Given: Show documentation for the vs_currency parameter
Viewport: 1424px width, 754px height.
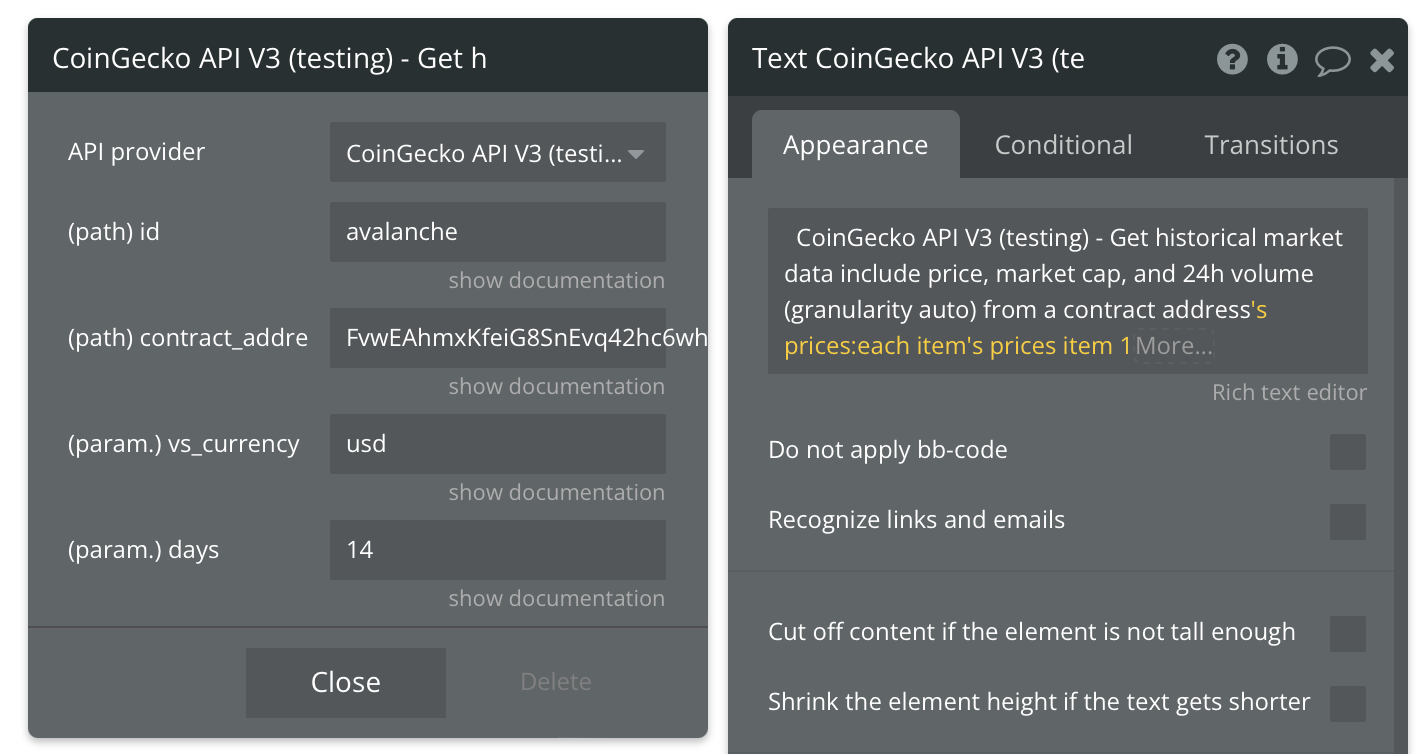Looking at the screenshot, I should click(x=556, y=493).
